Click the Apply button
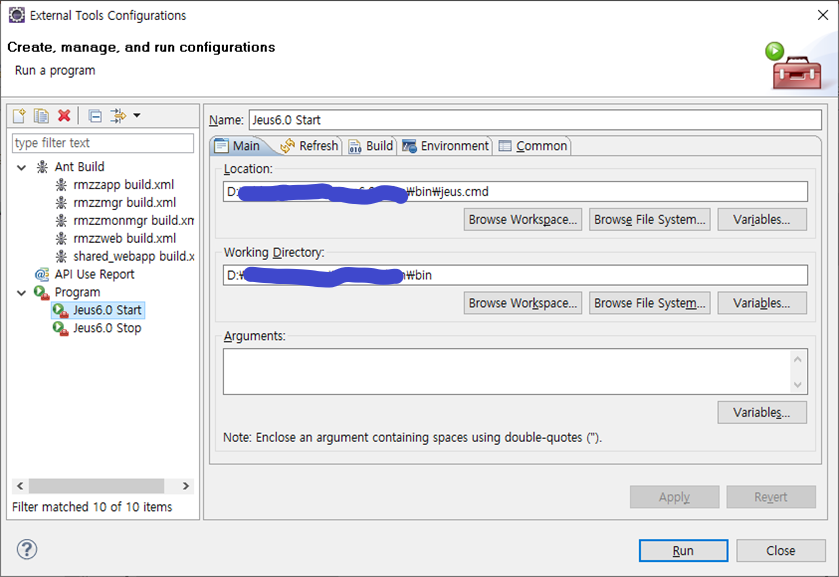 pyautogui.click(x=674, y=497)
